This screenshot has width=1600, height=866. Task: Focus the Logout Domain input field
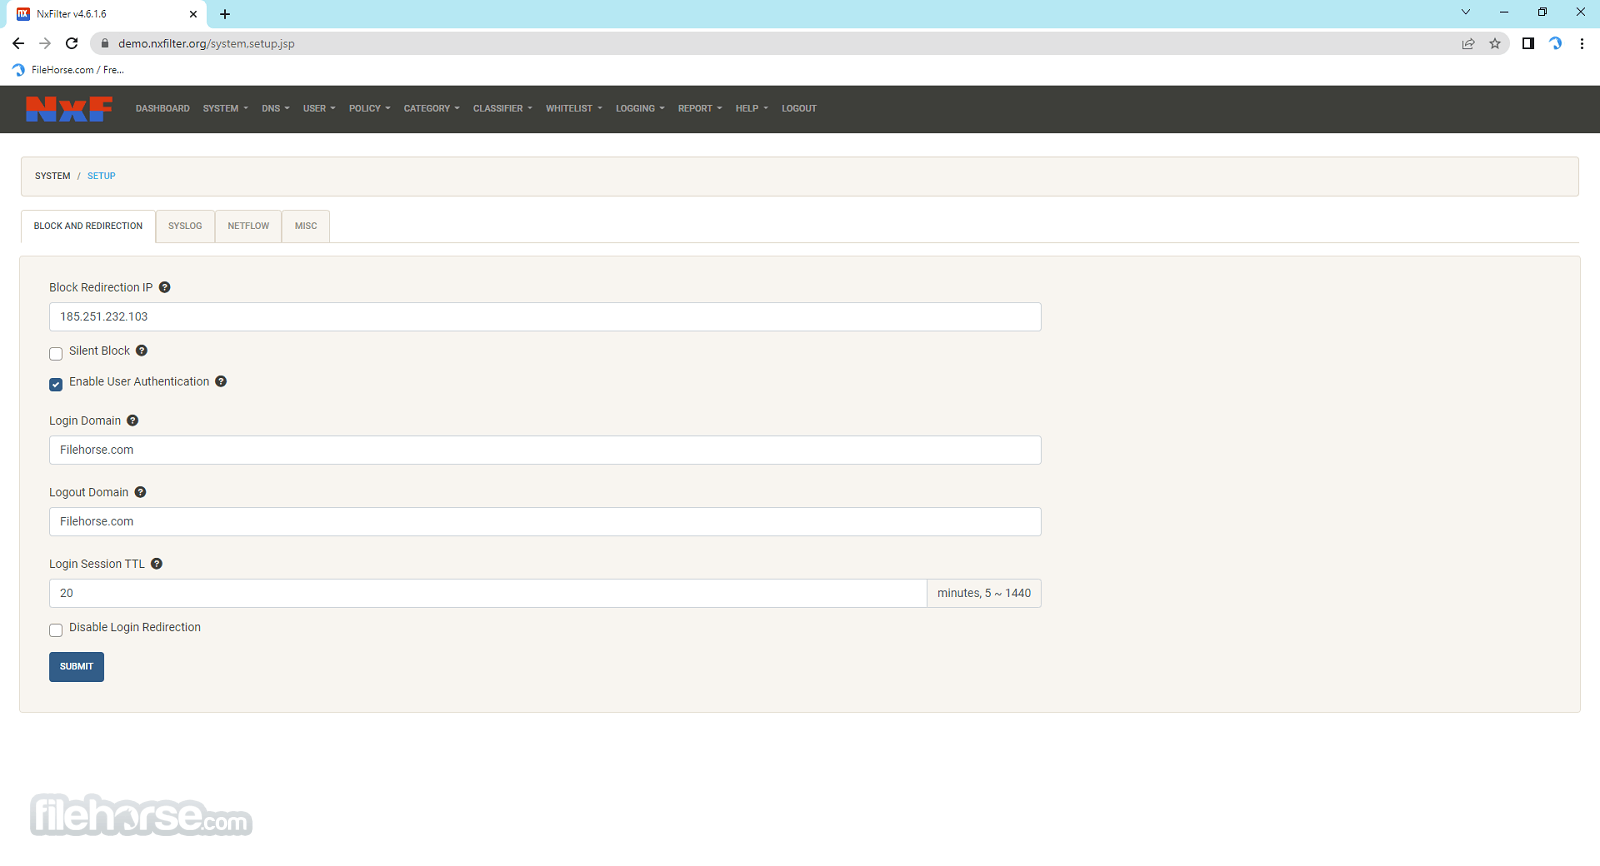pos(545,522)
